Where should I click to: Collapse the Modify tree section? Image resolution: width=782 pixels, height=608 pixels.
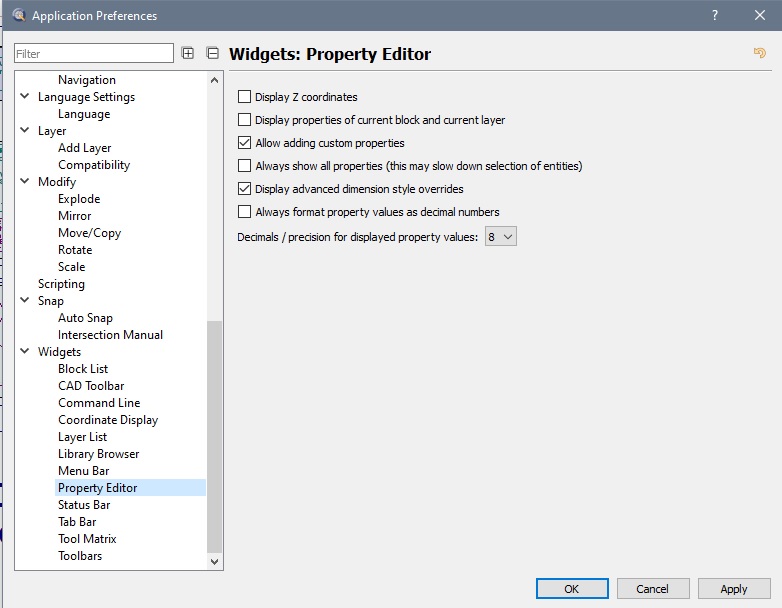click(25, 182)
